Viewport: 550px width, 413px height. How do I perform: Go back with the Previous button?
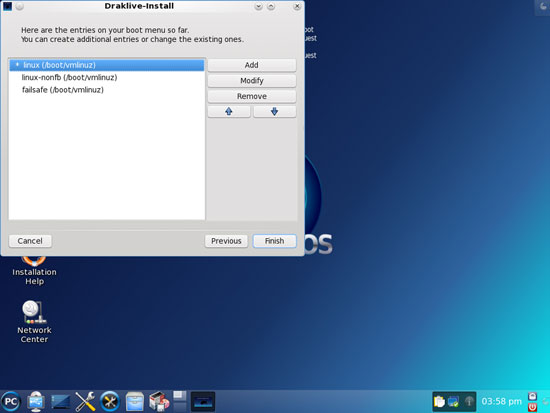(x=226, y=241)
